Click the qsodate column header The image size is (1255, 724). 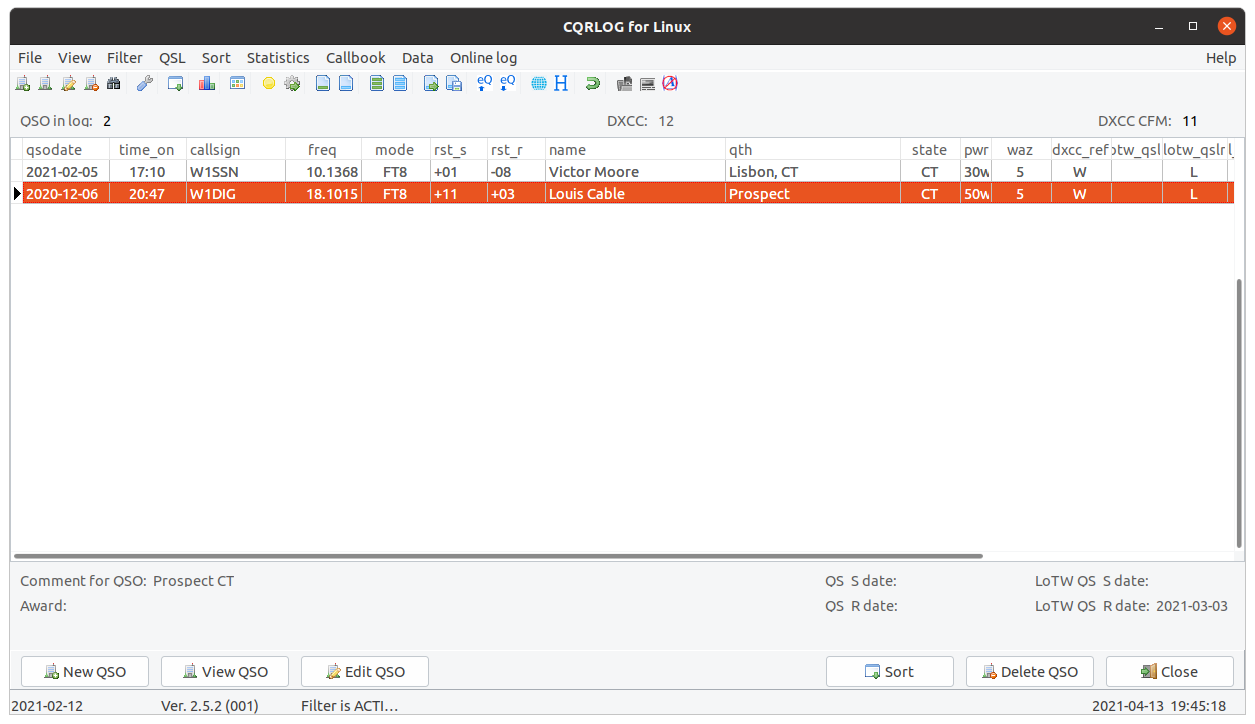point(66,150)
